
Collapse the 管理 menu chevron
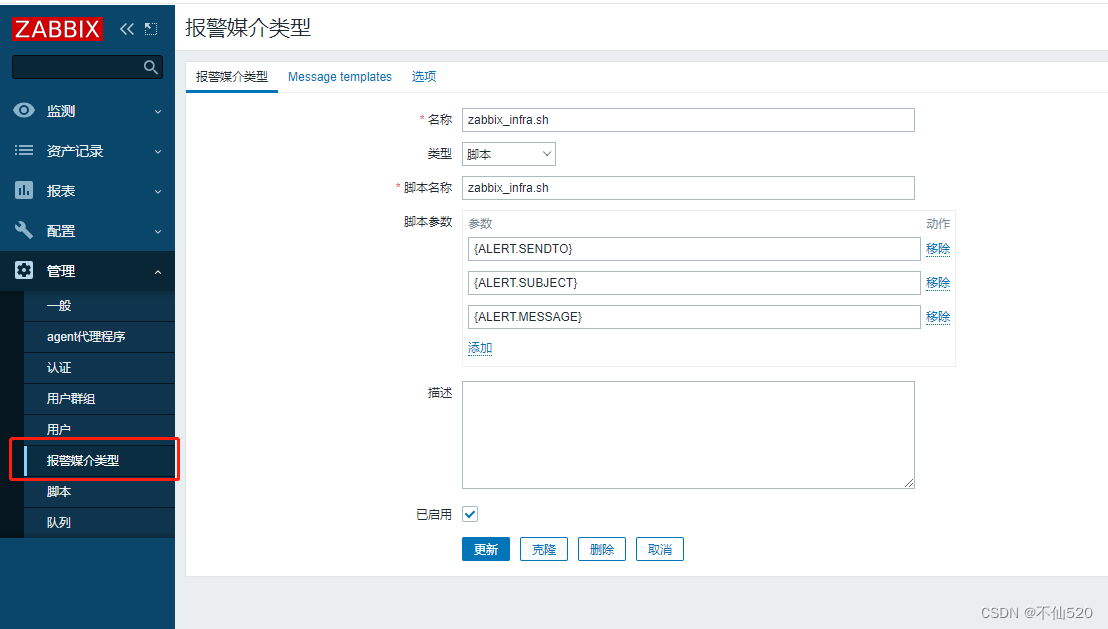pos(158,272)
